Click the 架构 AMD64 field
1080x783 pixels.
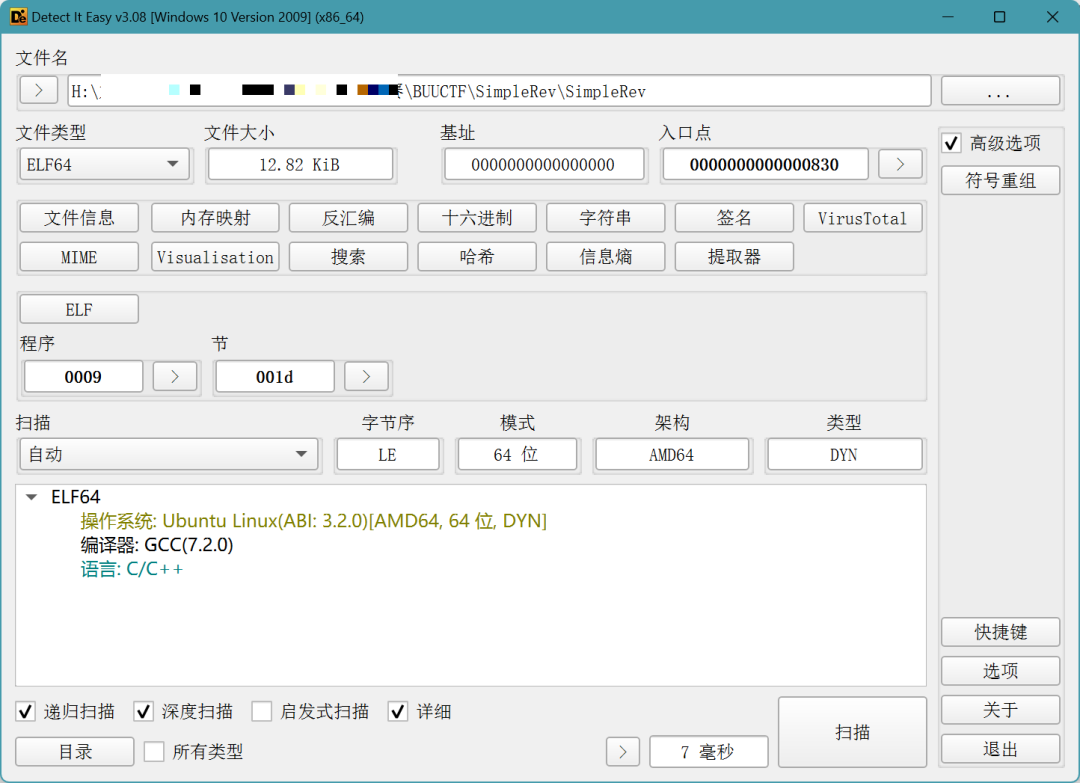[x=672, y=455]
